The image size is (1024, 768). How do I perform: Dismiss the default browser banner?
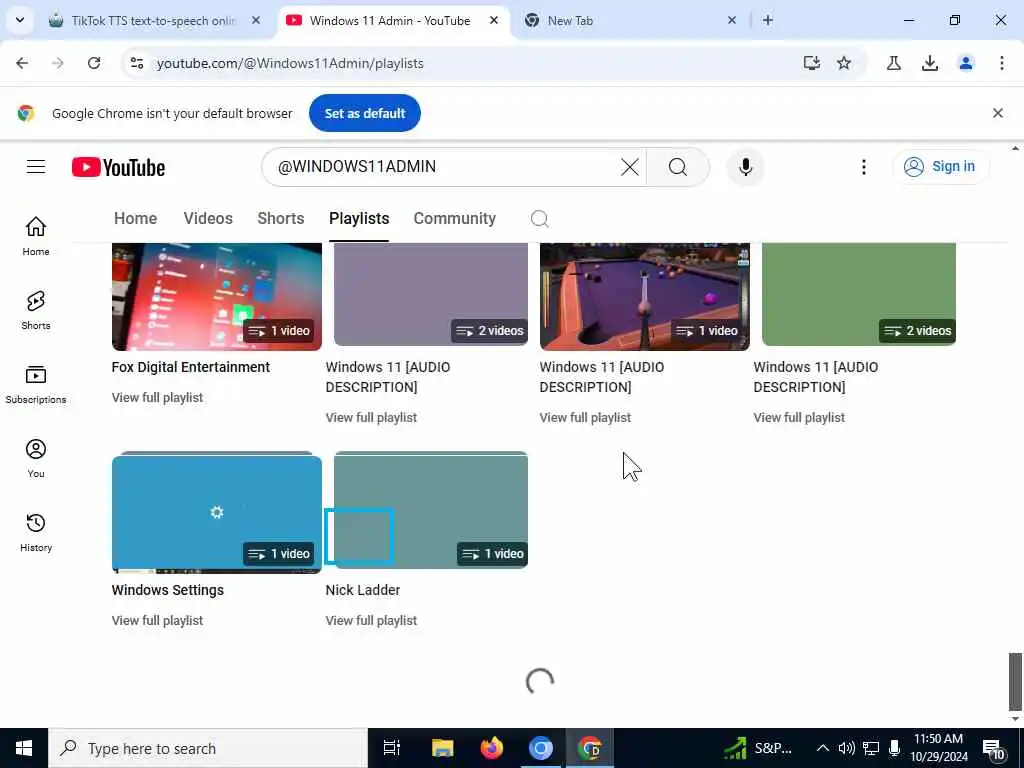[x=998, y=113]
